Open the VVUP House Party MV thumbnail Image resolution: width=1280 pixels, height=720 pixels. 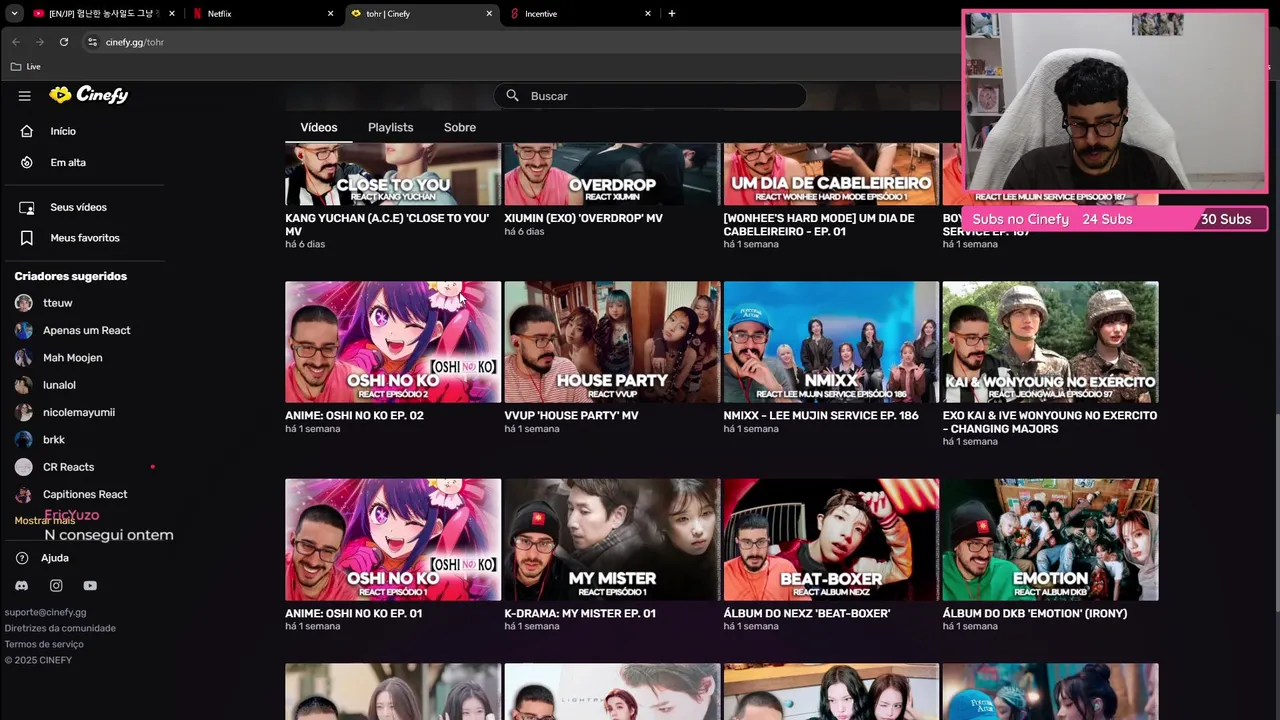click(612, 342)
